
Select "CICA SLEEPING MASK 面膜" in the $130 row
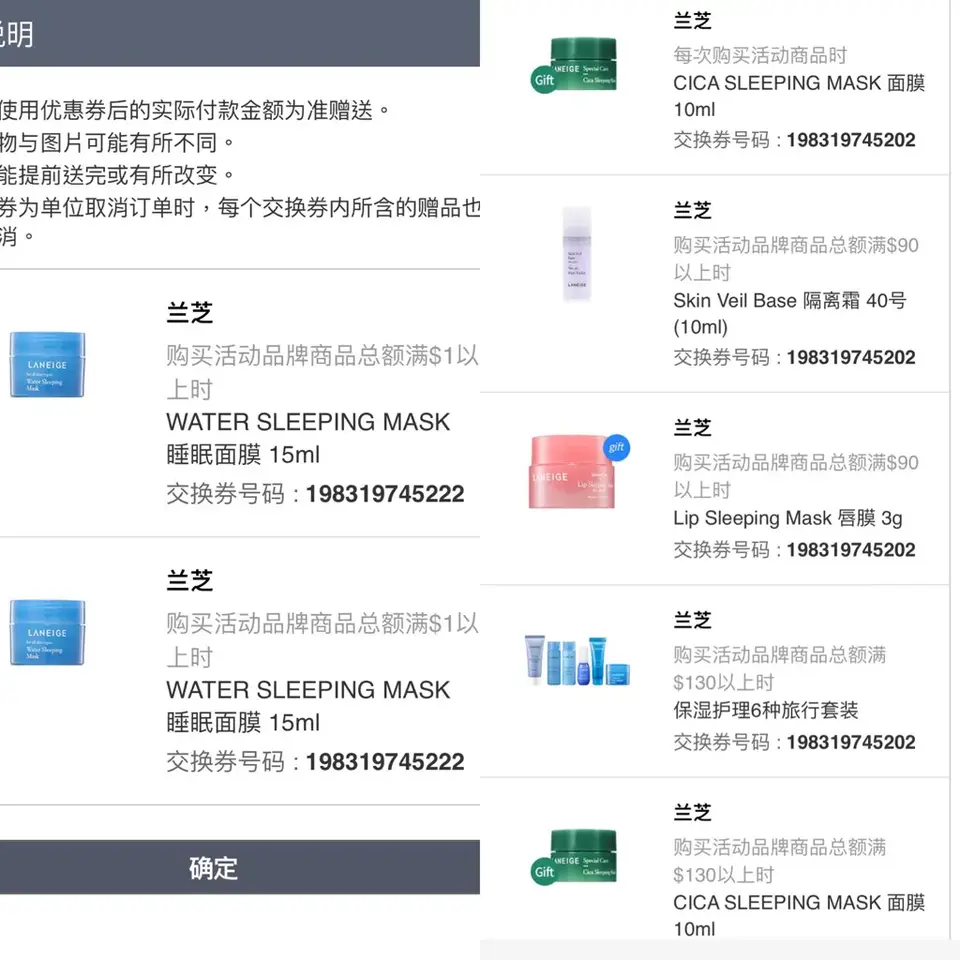(x=799, y=902)
